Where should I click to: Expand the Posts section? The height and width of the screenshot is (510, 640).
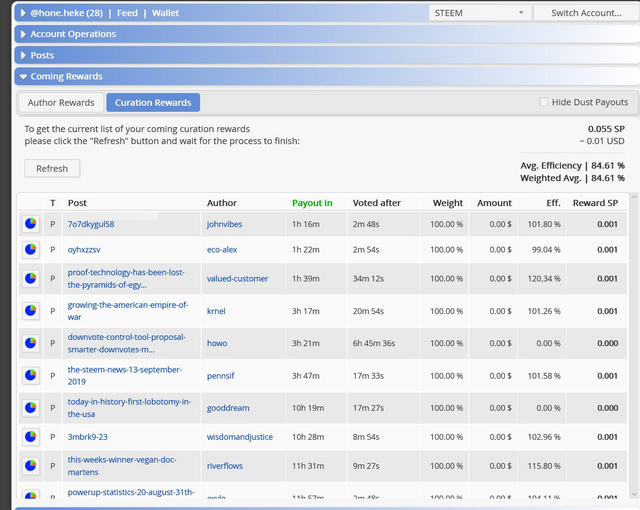coord(42,55)
